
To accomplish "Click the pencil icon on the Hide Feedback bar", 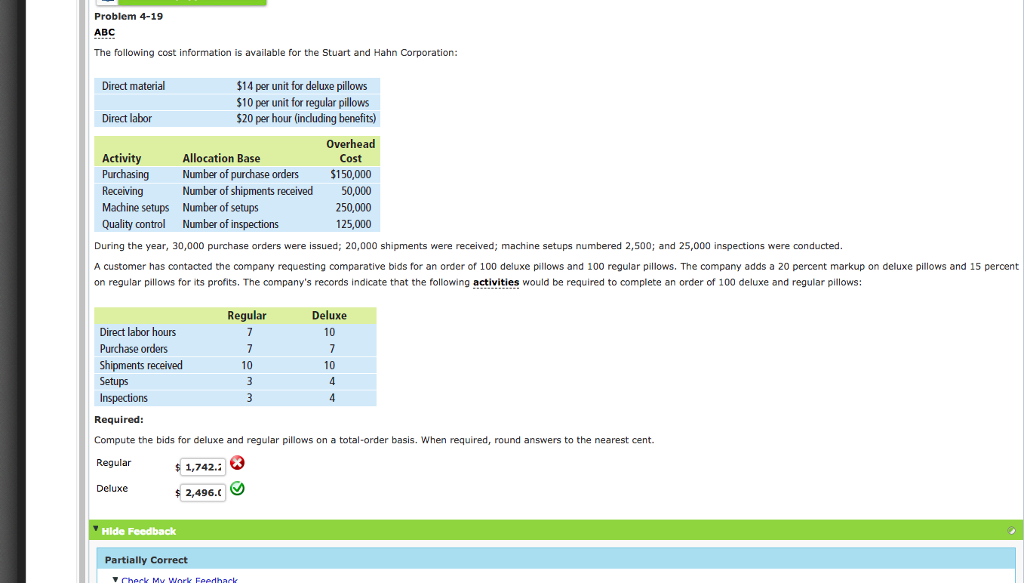I will (x=1012, y=530).
